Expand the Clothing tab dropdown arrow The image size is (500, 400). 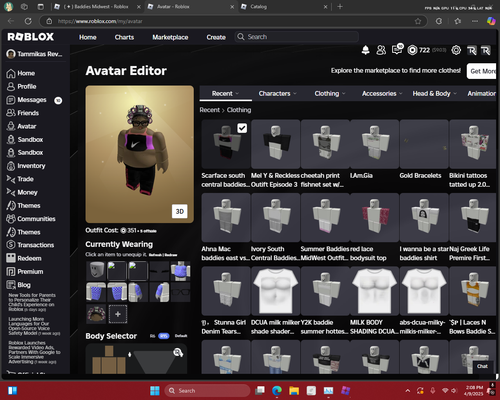click(x=344, y=94)
